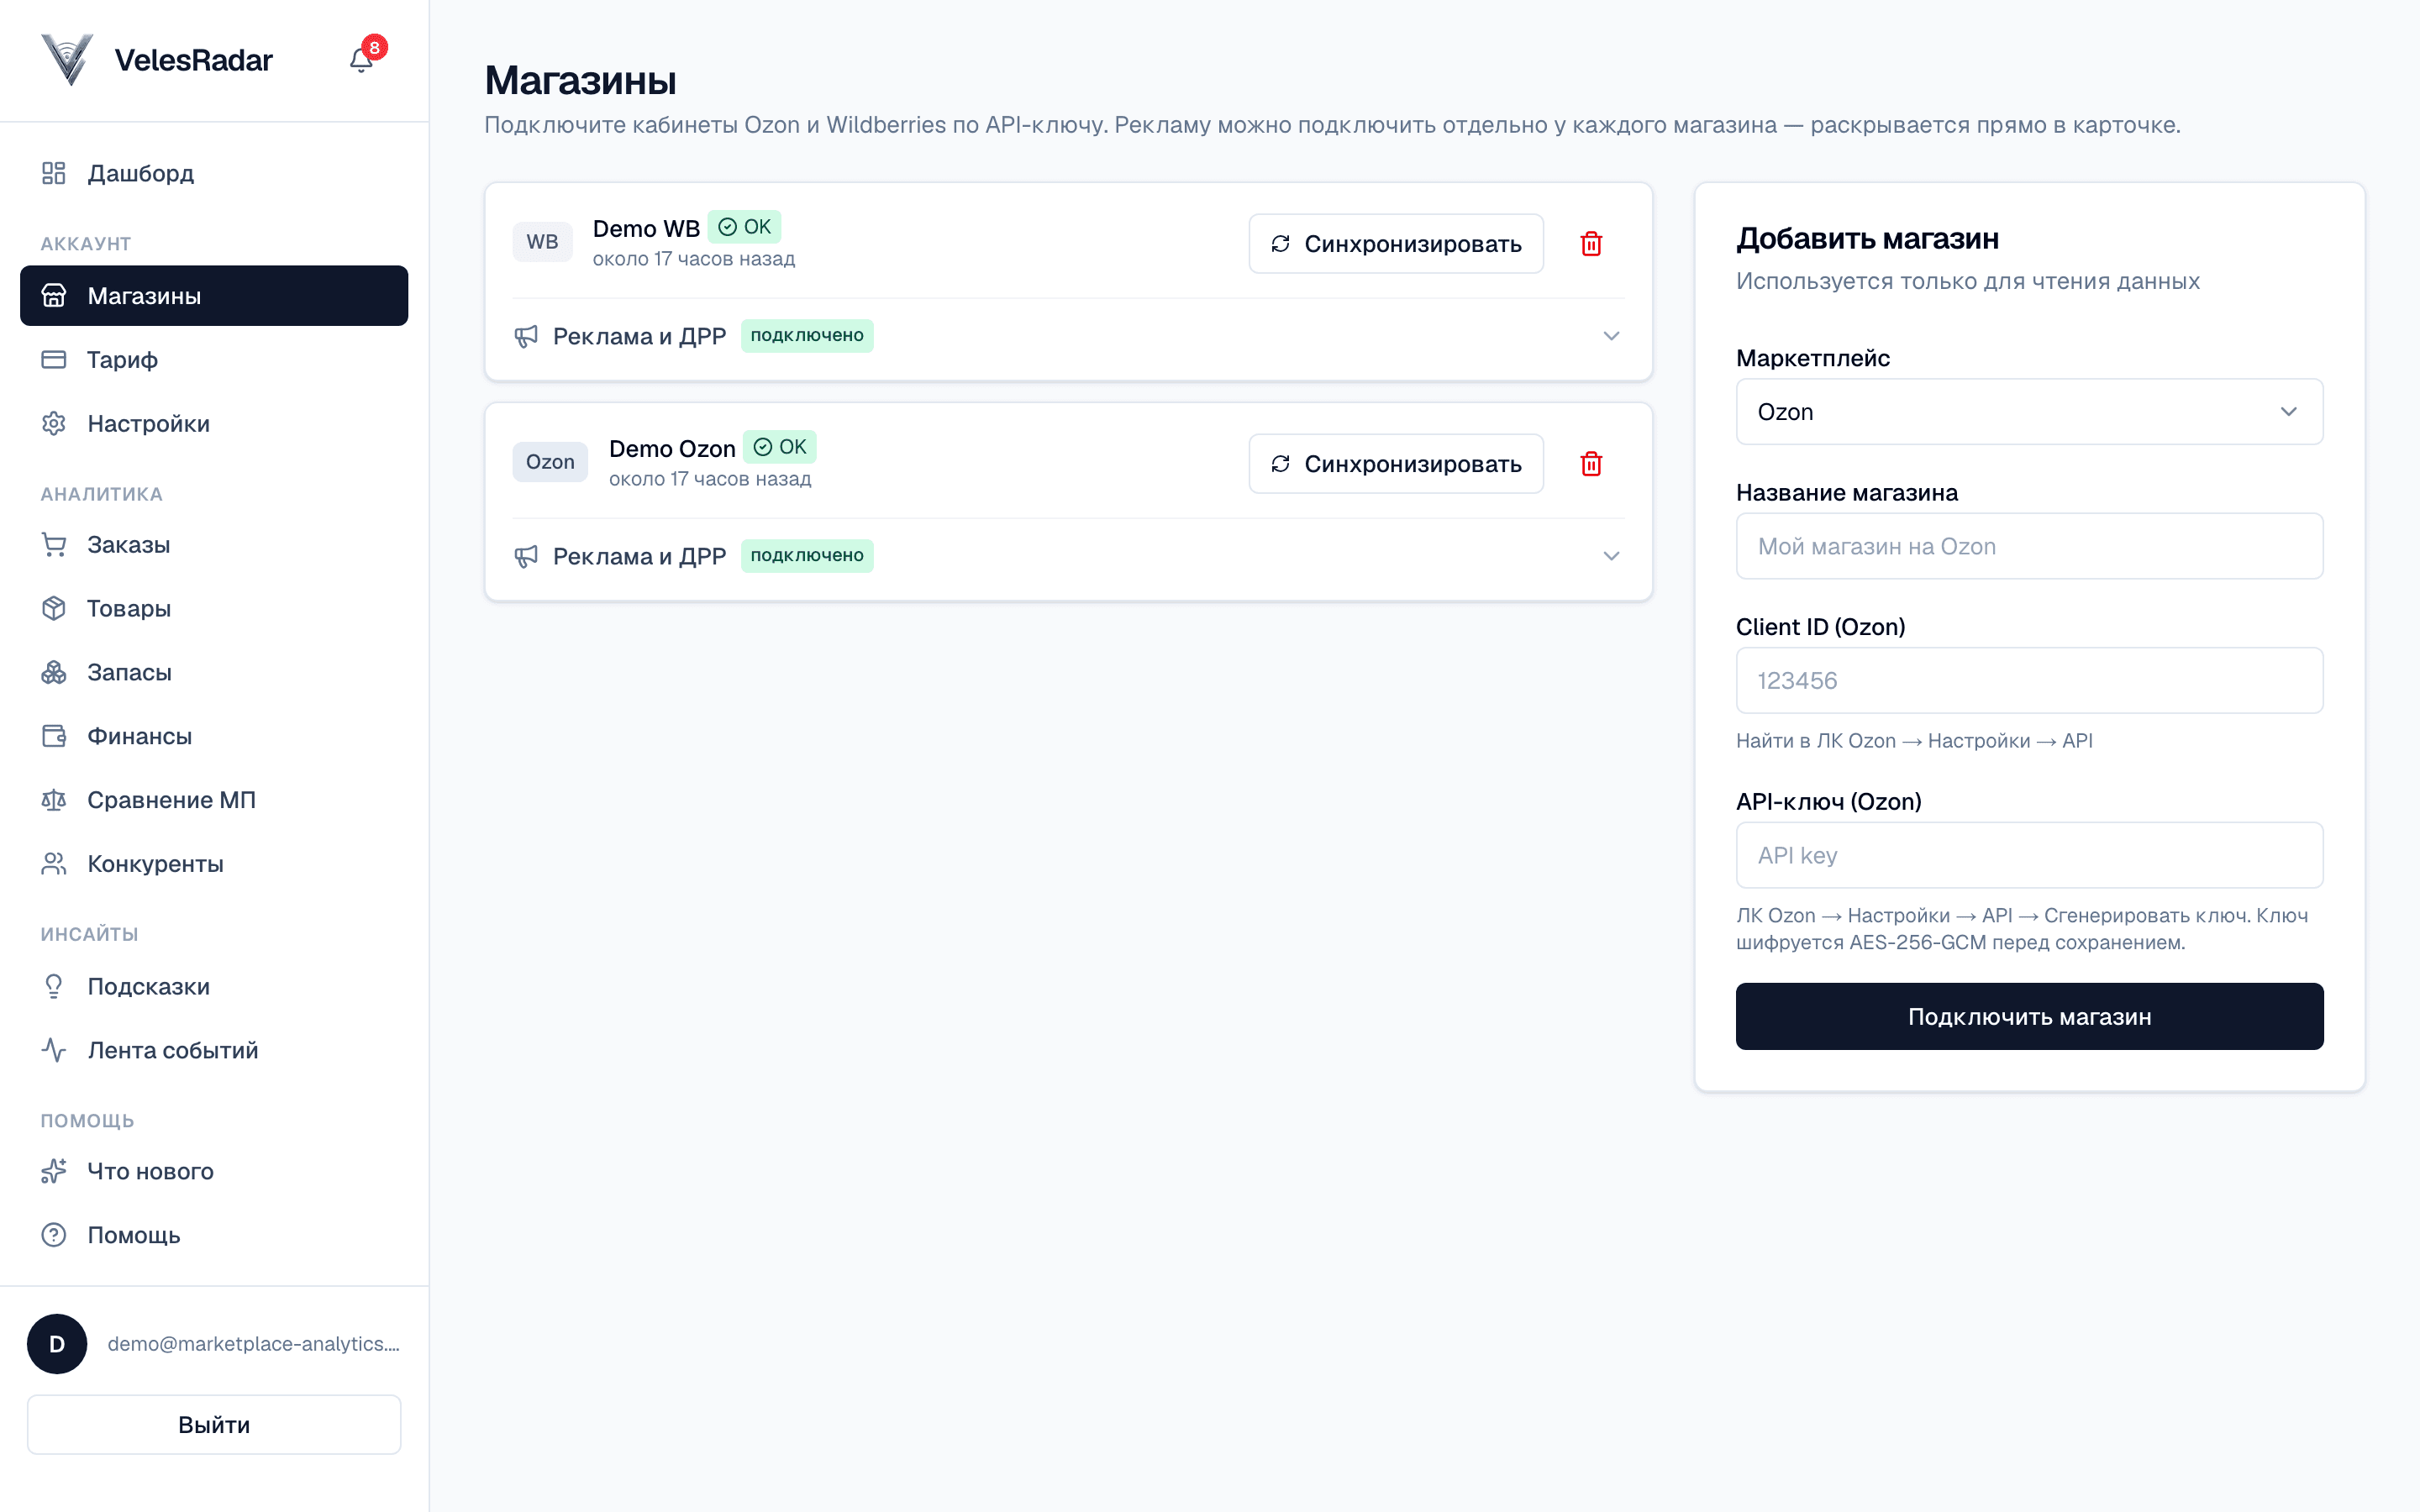This screenshot has height=1512, width=2420.
Task: Click the Запасы boxes icon
Action: point(54,672)
